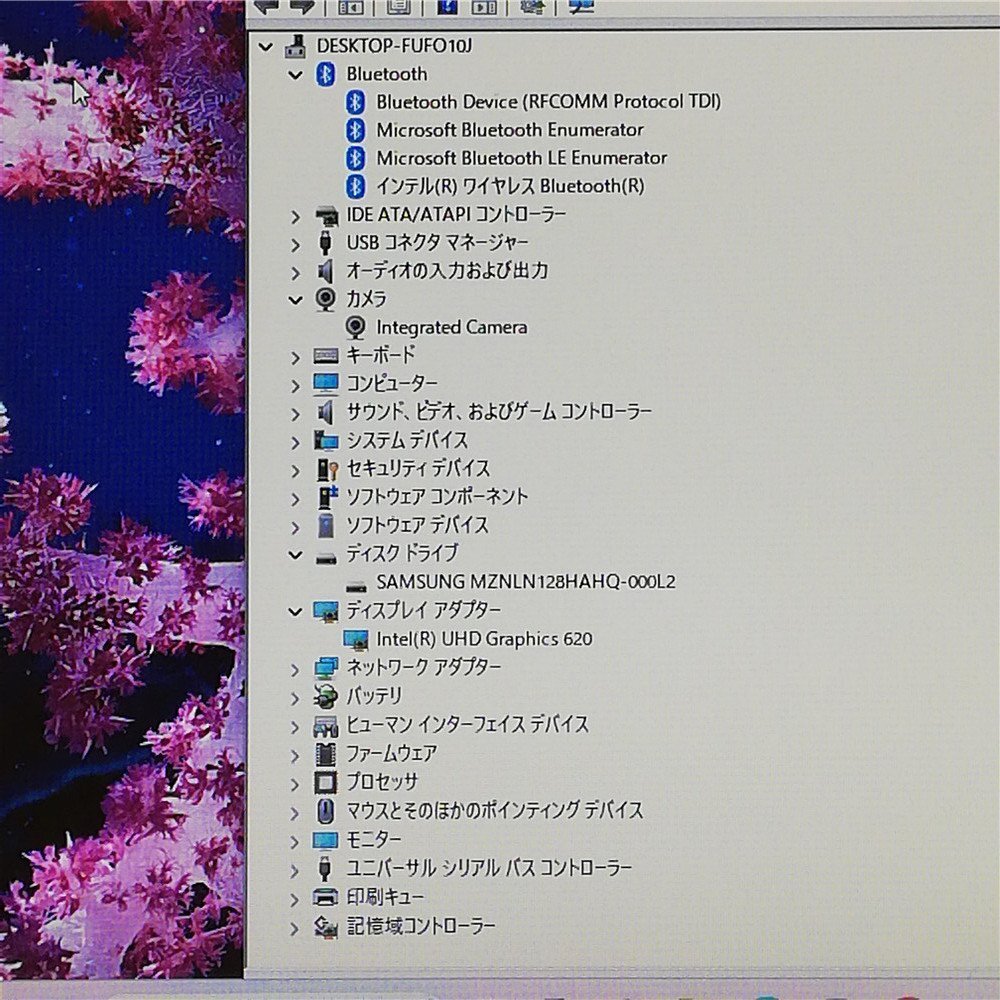Select Microsoft Bluetooth LE Enumerator
This screenshot has height=1000, width=1000.
click(521, 157)
